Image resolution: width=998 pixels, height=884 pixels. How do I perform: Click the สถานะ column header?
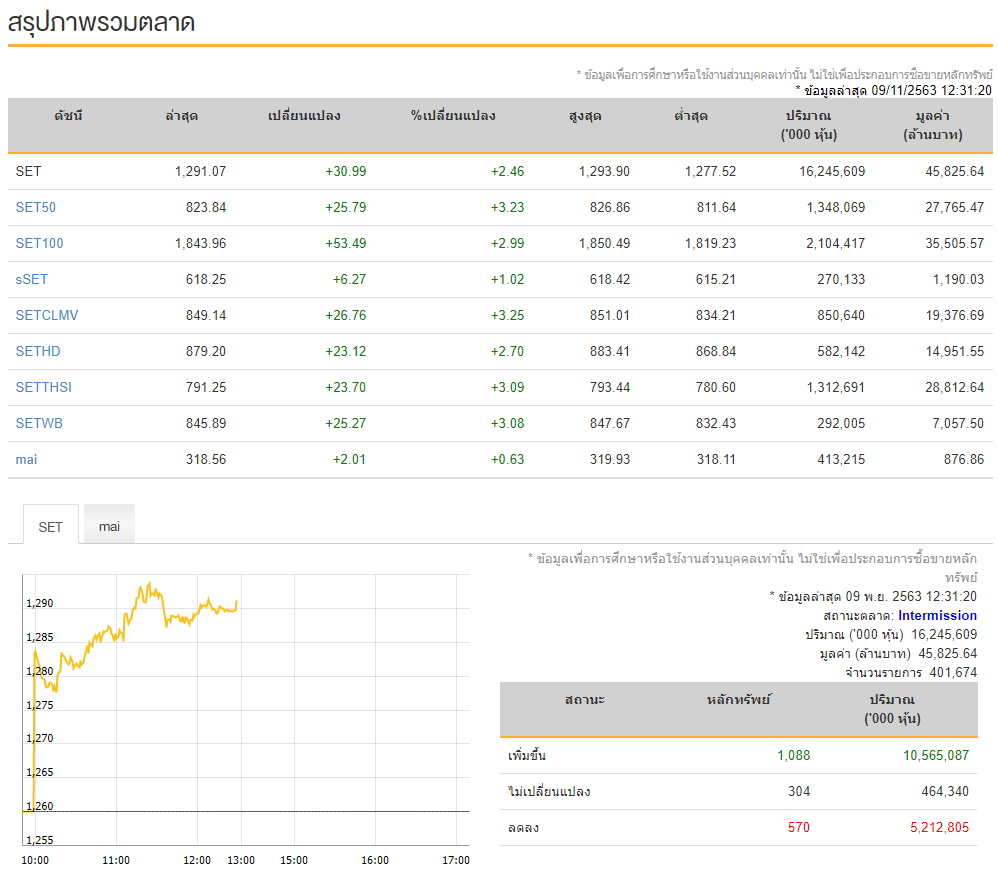pyautogui.click(x=584, y=700)
